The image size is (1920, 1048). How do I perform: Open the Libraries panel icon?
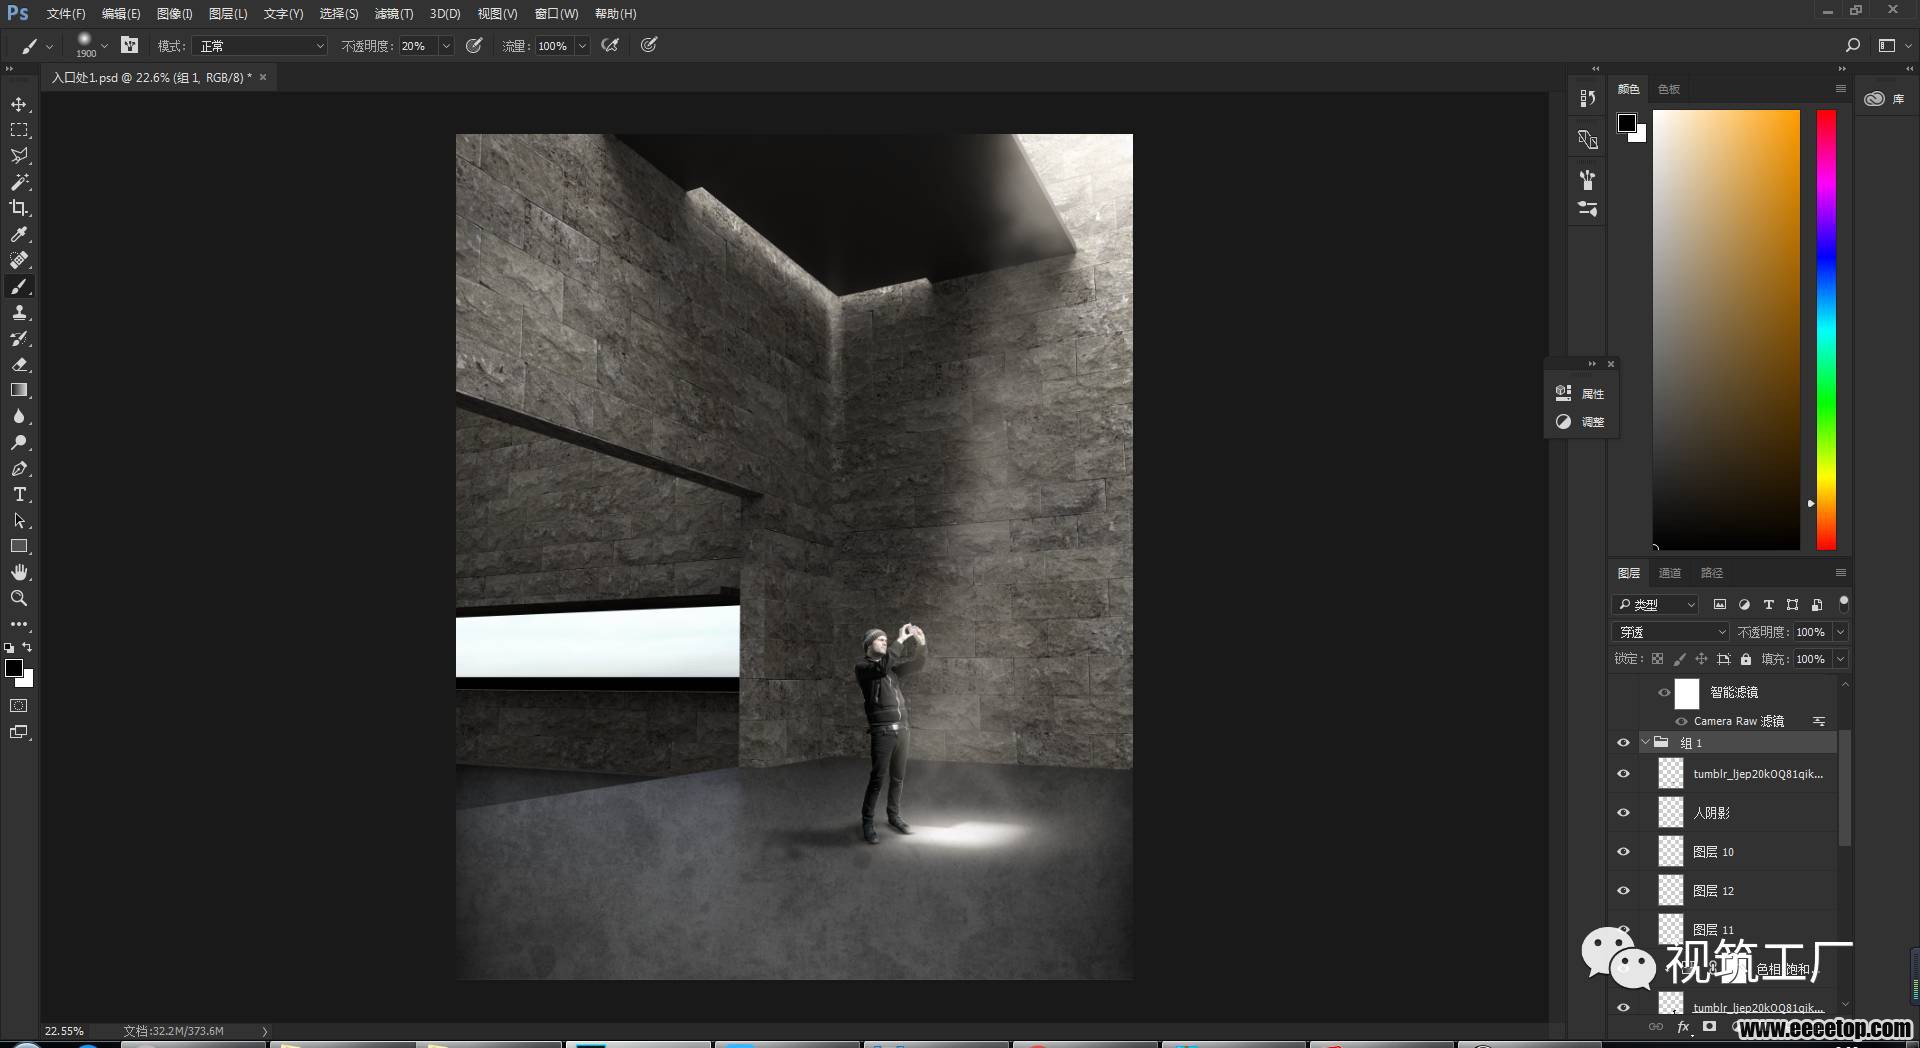[1874, 98]
